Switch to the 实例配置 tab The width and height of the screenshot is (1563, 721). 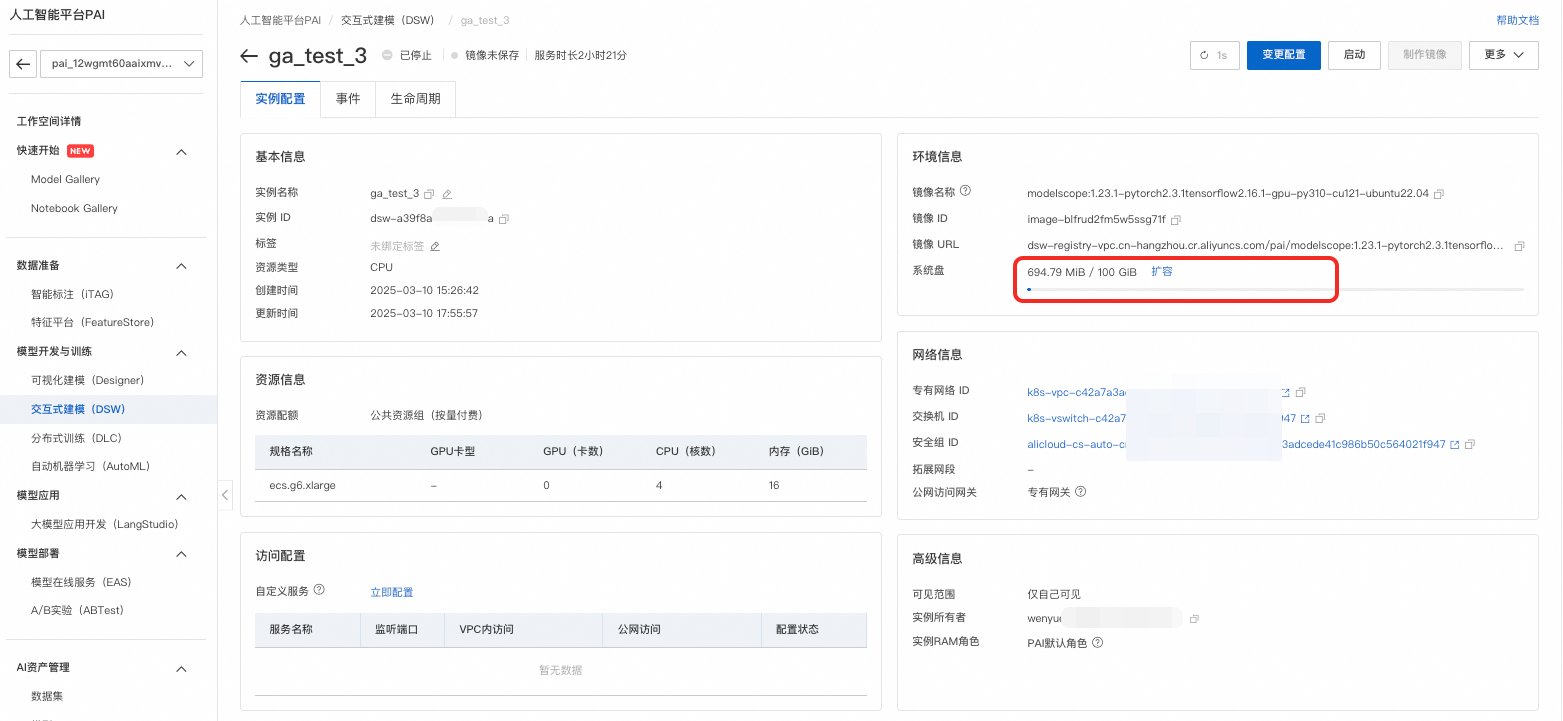(280, 99)
